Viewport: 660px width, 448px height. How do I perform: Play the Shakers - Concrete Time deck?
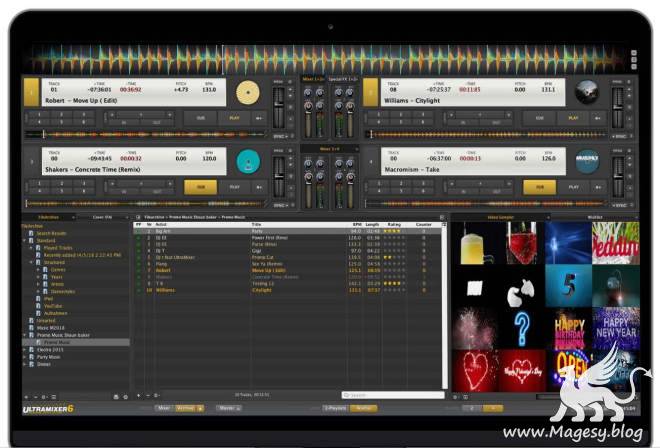234,187
